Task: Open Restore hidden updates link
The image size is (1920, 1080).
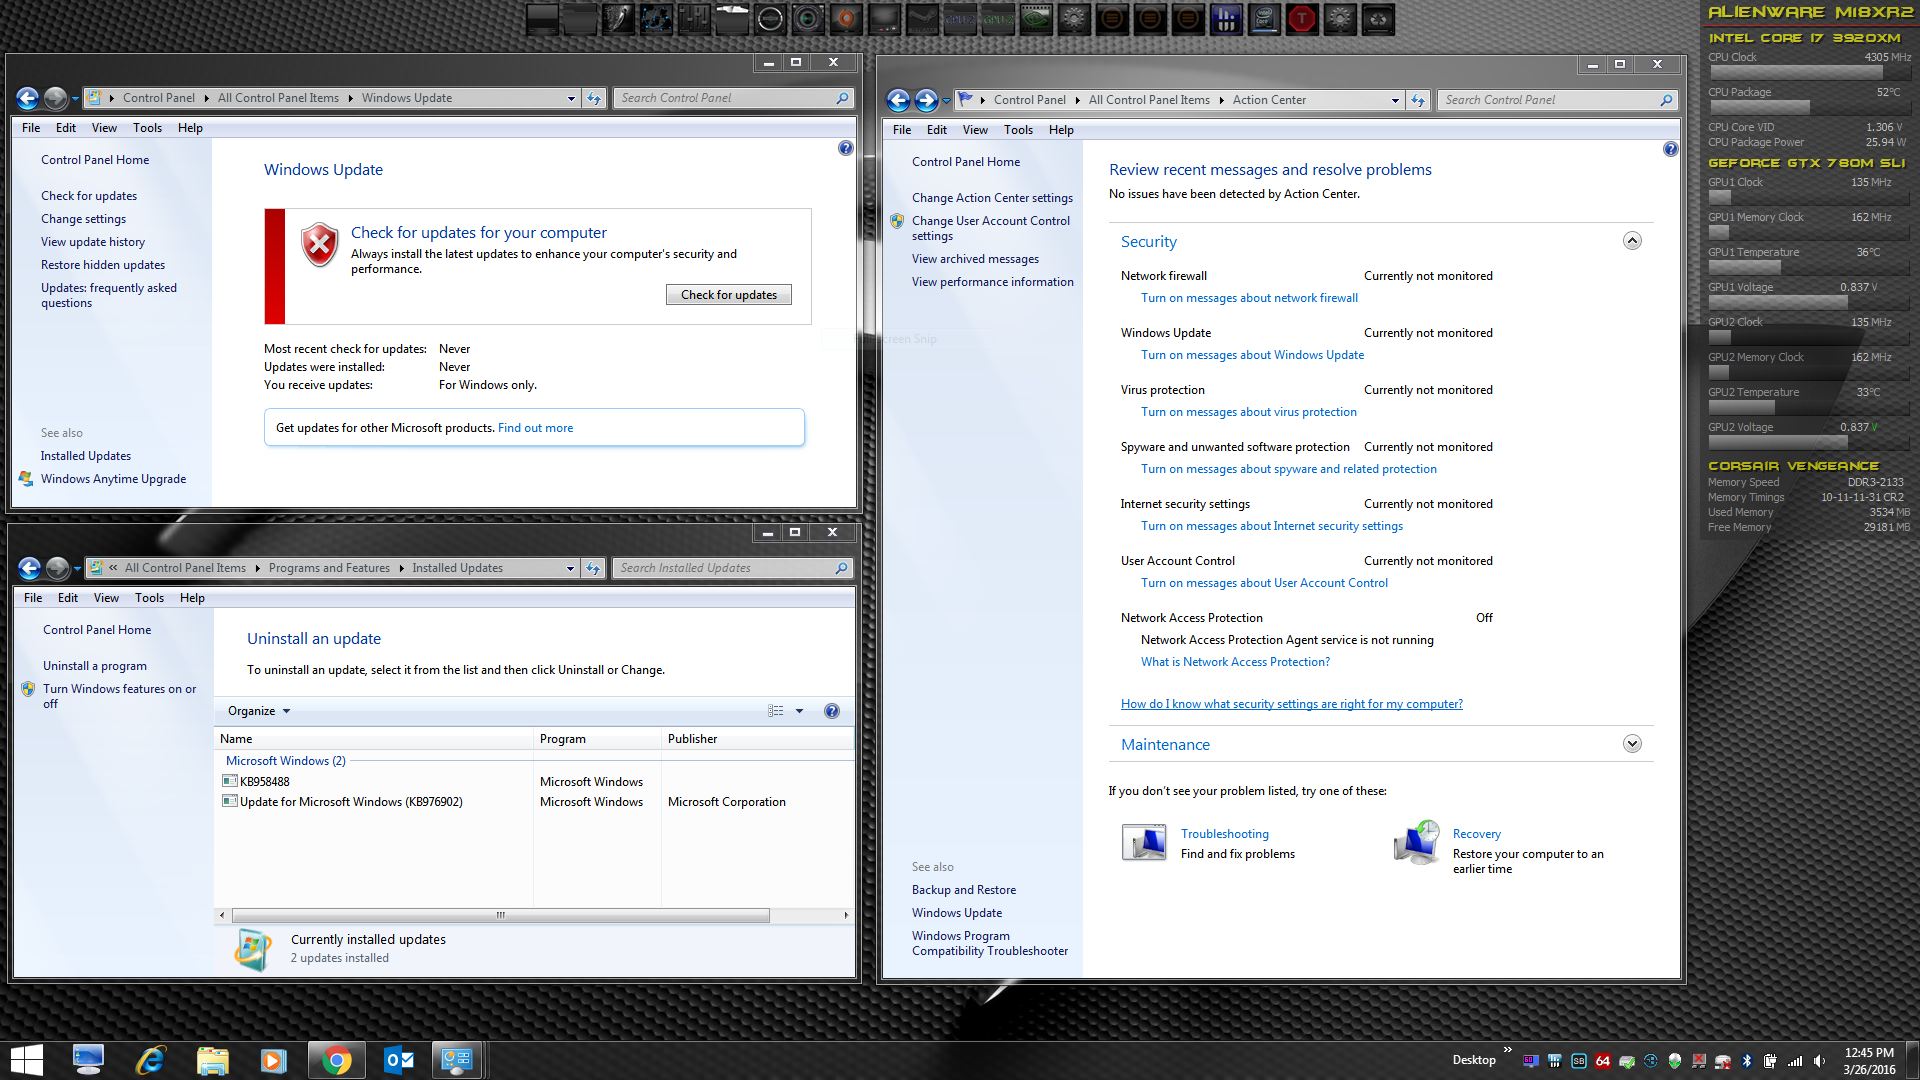Action: (x=103, y=265)
